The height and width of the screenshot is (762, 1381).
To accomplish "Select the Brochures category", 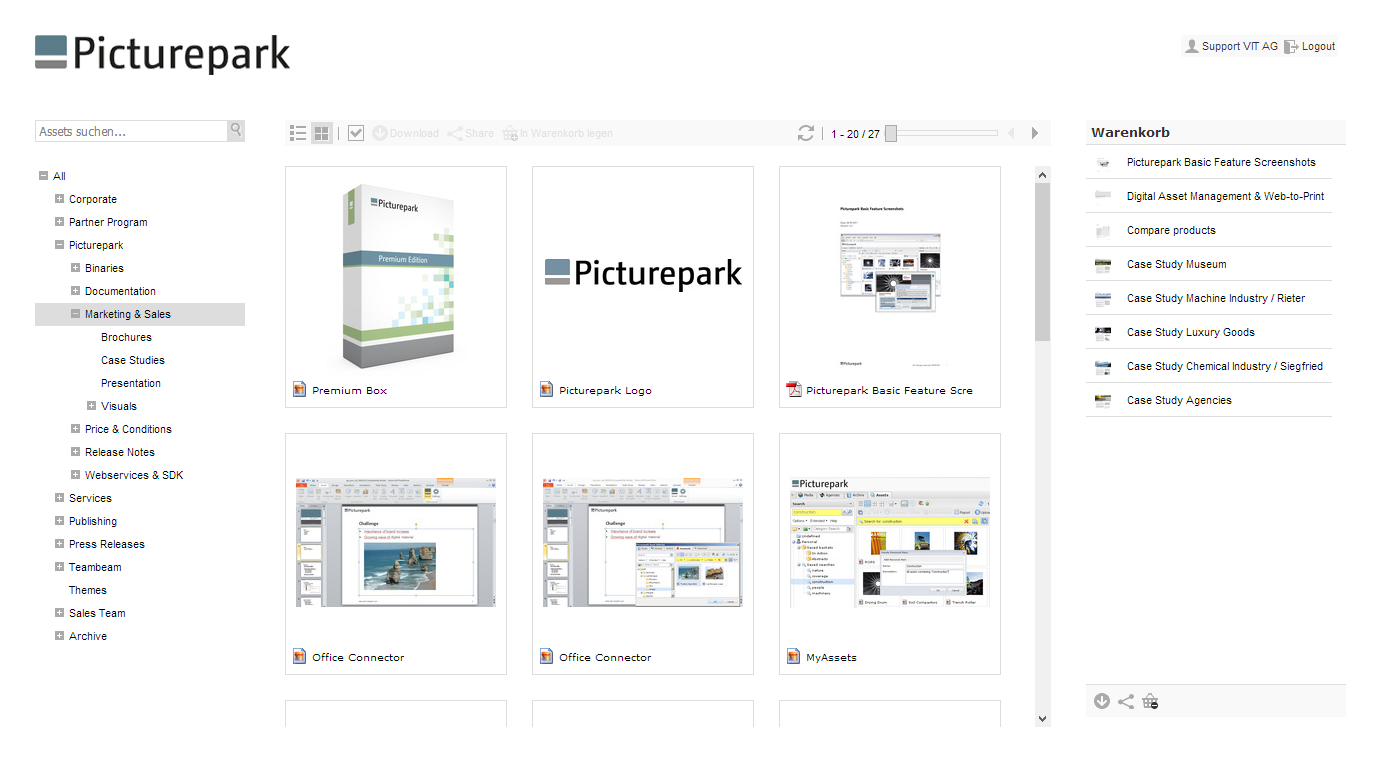I will tap(126, 337).
